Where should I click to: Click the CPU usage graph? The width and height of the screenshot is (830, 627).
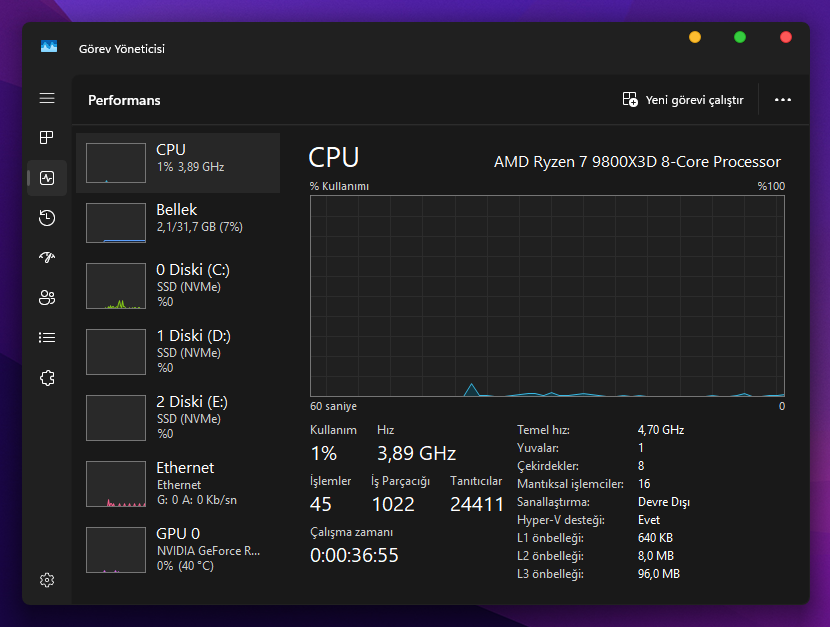click(x=547, y=296)
